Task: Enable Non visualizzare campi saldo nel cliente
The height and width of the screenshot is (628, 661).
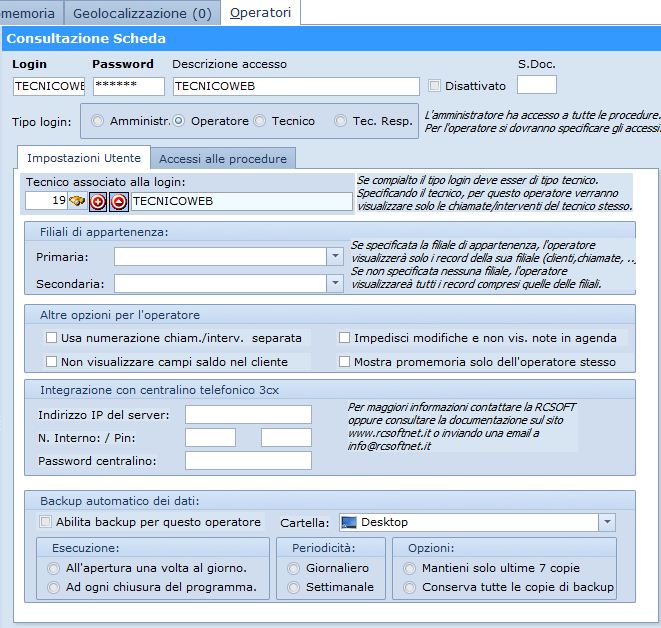Action: point(51,362)
